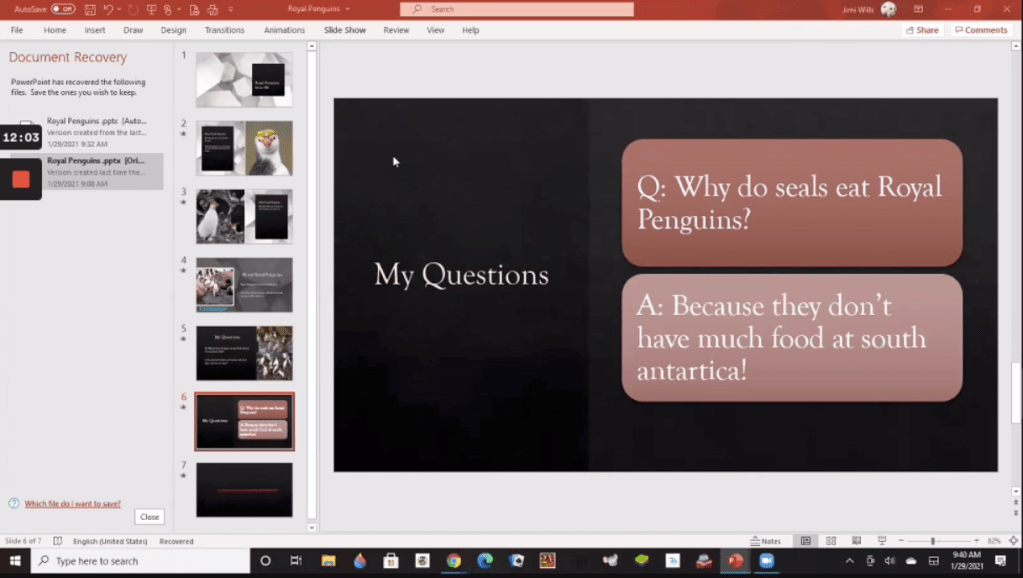Switch to Slide Sorter view

click(x=830, y=541)
